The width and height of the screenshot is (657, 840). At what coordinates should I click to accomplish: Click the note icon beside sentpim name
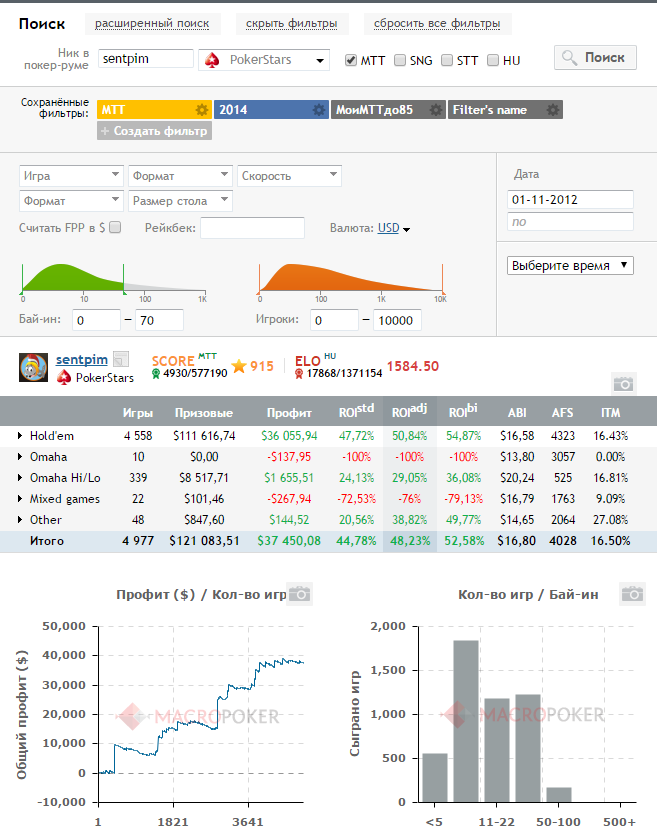click(x=122, y=359)
